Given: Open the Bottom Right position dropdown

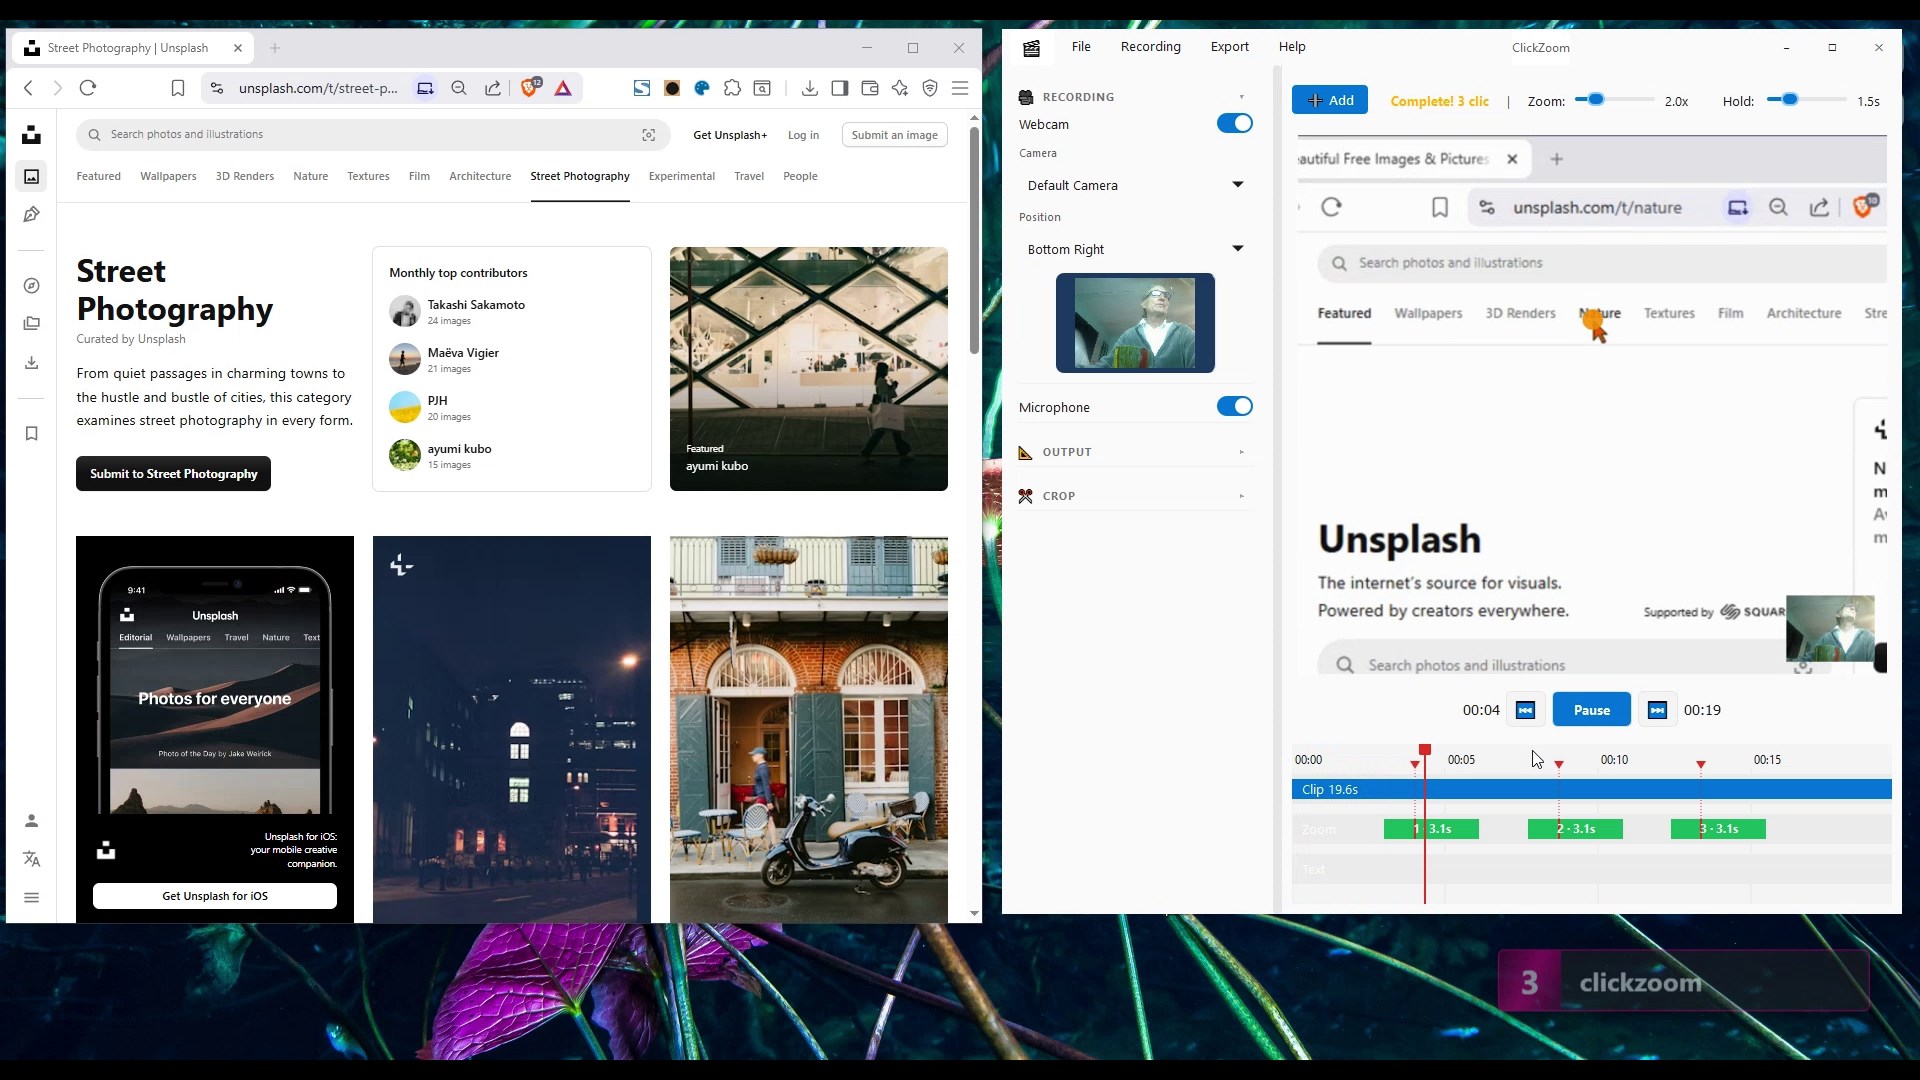Looking at the screenshot, I should pyautogui.click(x=1135, y=249).
